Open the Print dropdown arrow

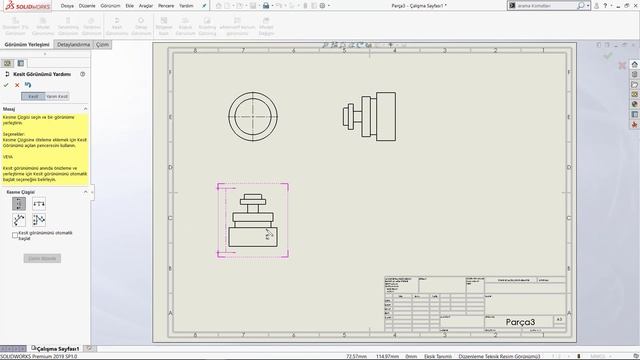coord(273,6)
